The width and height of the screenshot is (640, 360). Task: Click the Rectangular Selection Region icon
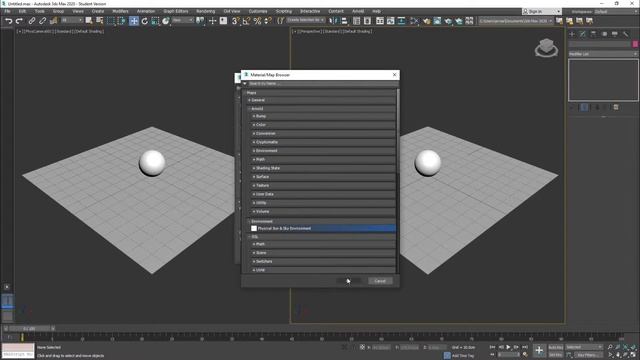[111, 21]
